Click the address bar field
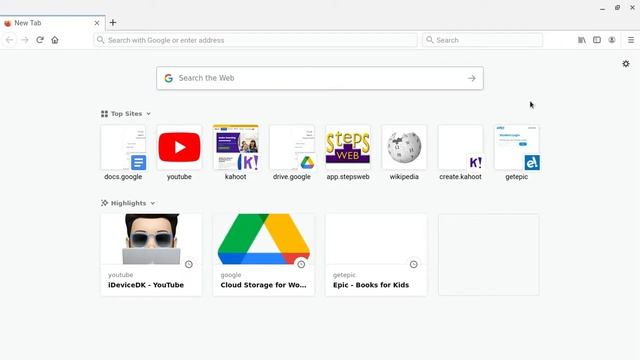Viewport: 640px width, 360px height. click(256, 40)
